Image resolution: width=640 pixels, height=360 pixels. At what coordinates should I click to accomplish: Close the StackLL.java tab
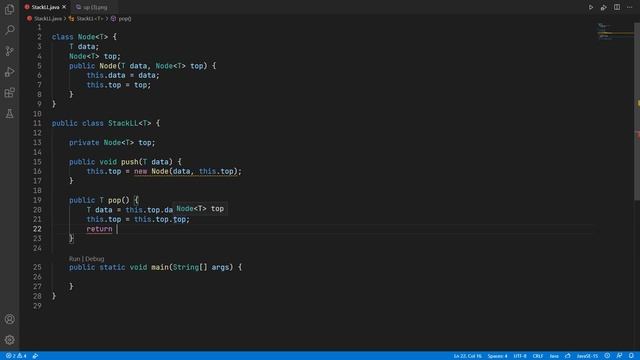64,7
